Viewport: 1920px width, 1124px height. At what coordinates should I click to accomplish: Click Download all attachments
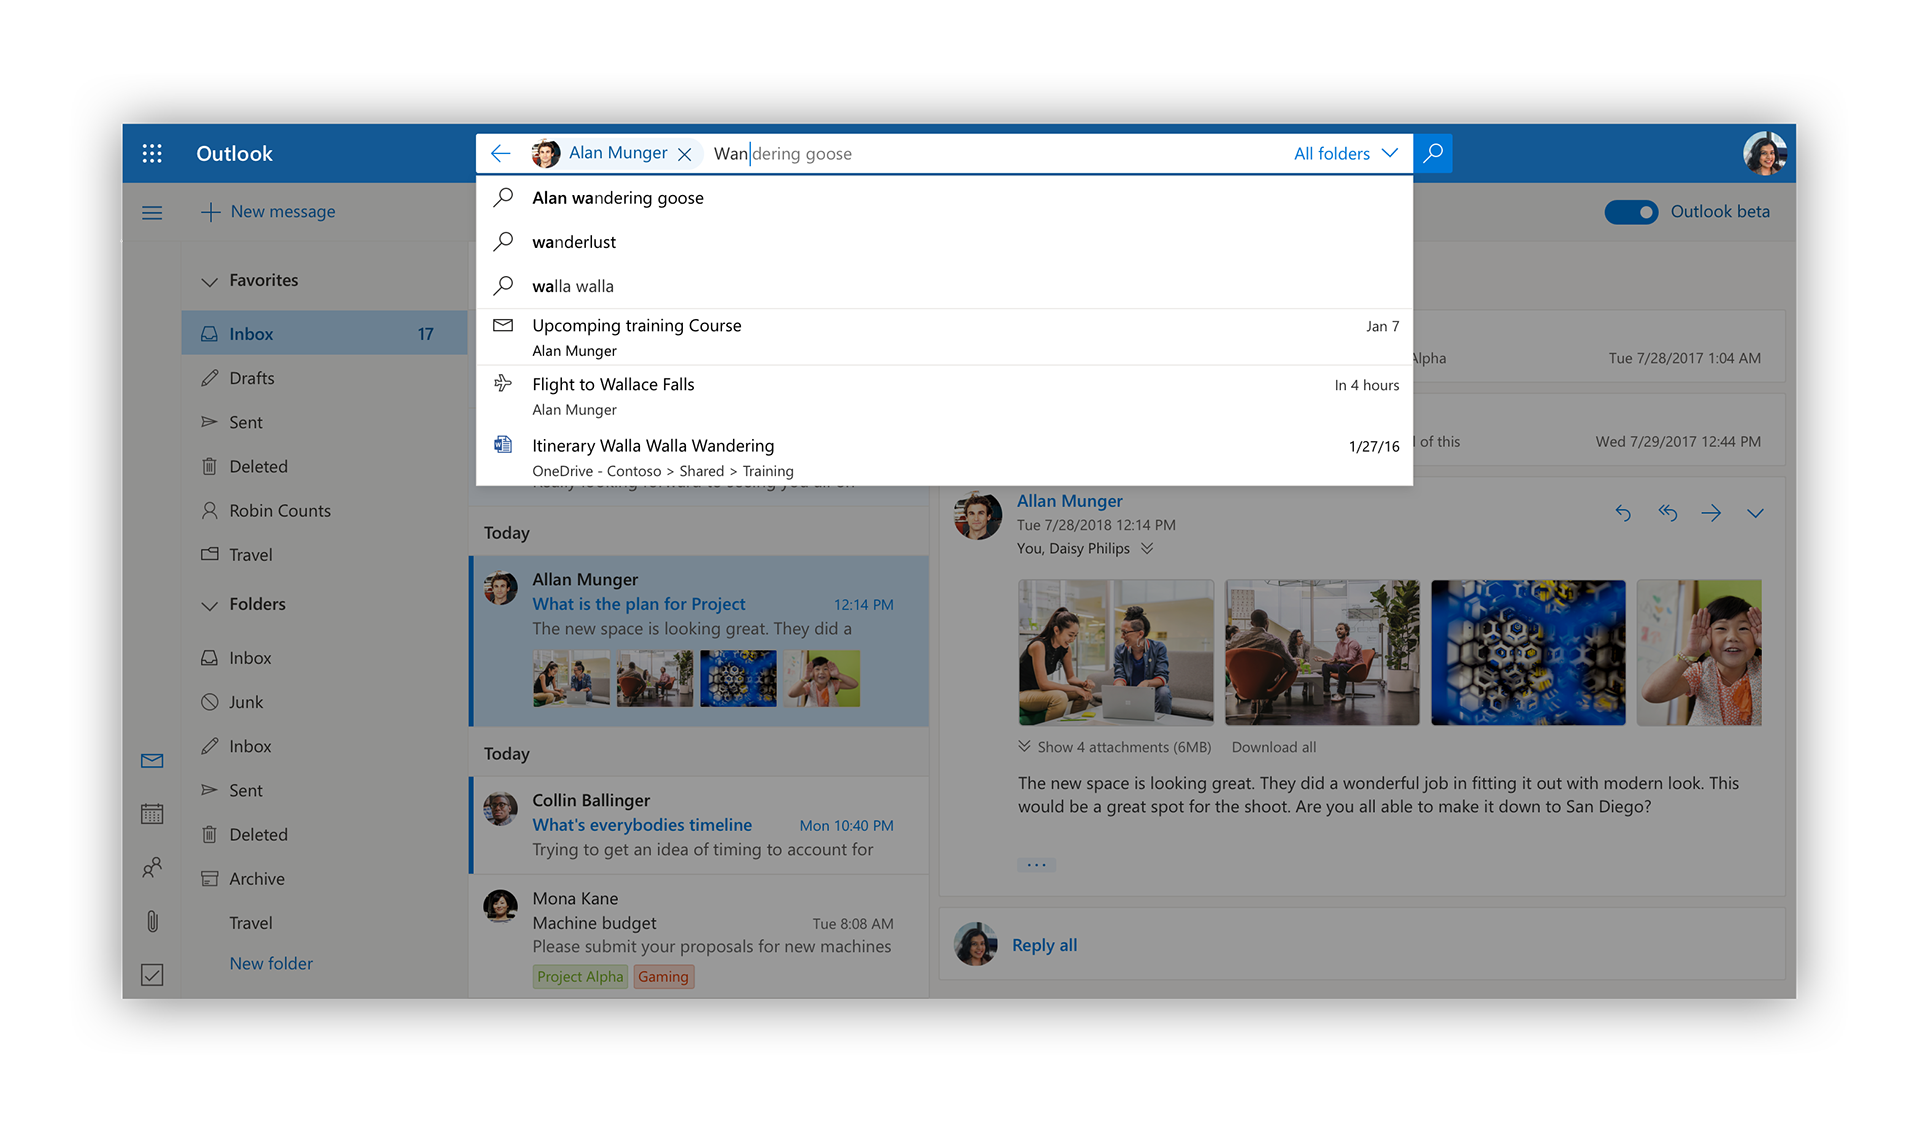point(1273,747)
